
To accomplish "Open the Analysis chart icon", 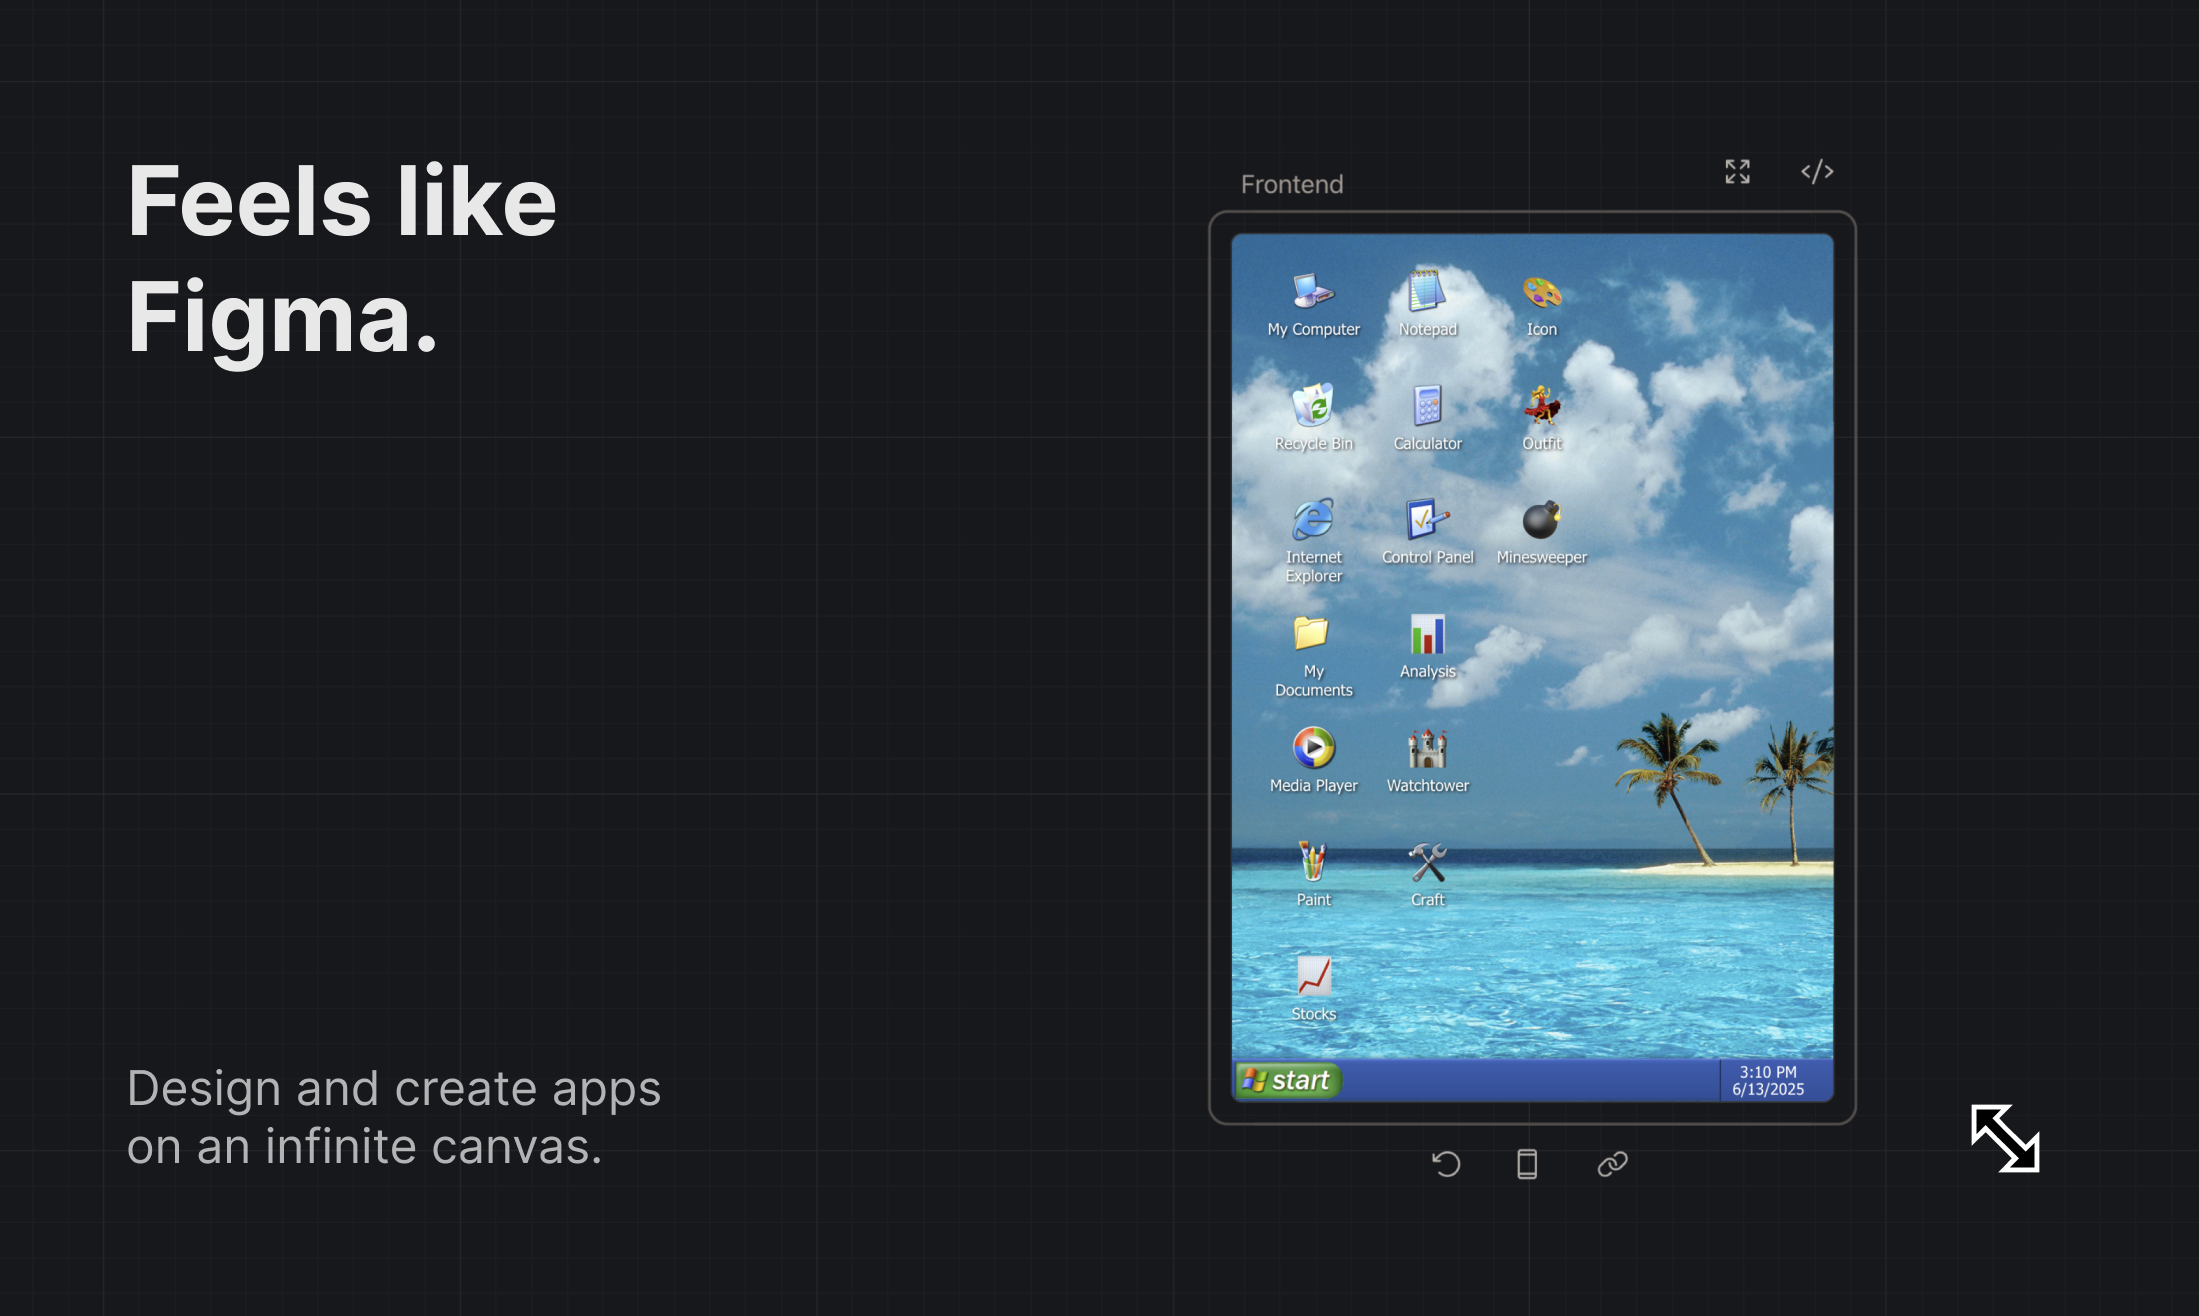I will [1427, 636].
